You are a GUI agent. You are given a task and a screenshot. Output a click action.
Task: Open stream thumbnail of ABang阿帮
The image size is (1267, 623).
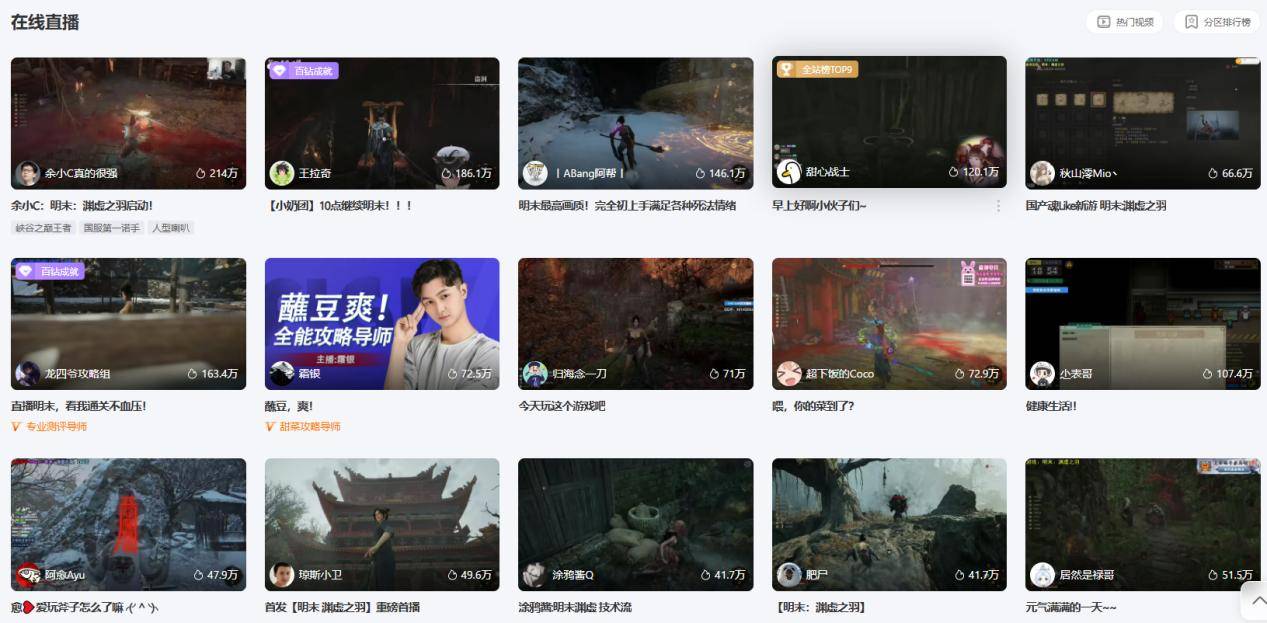pos(635,123)
